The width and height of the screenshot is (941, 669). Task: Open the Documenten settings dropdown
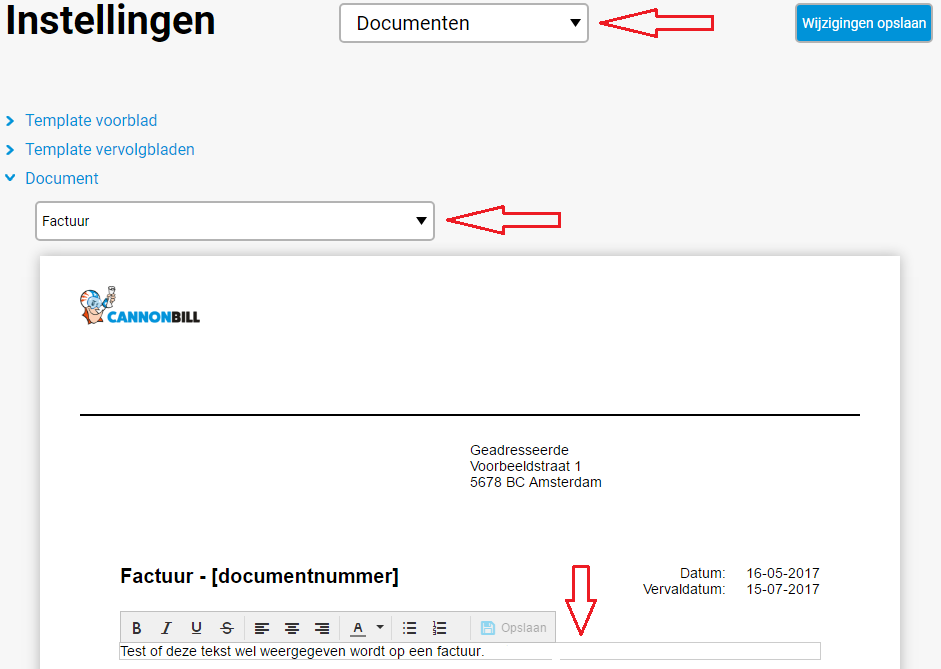463,23
